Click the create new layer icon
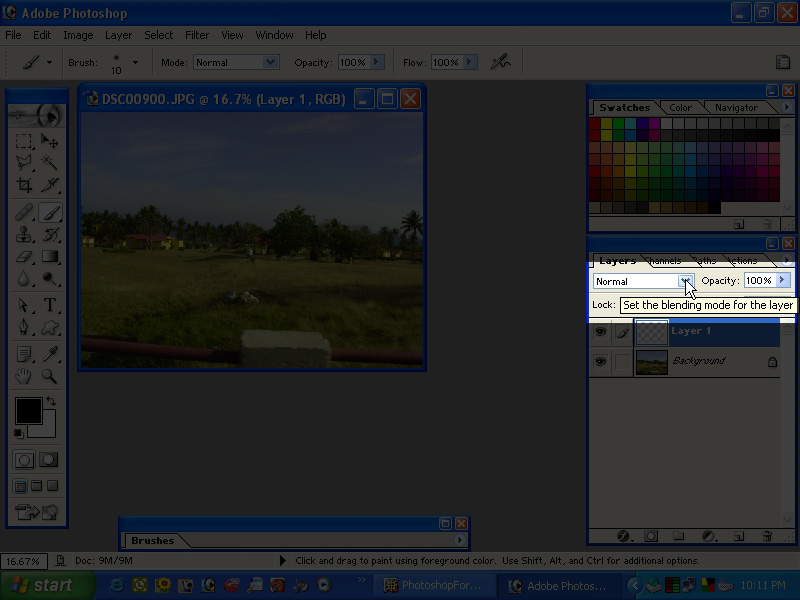This screenshot has height=600, width=800. (x=737, y=535)
